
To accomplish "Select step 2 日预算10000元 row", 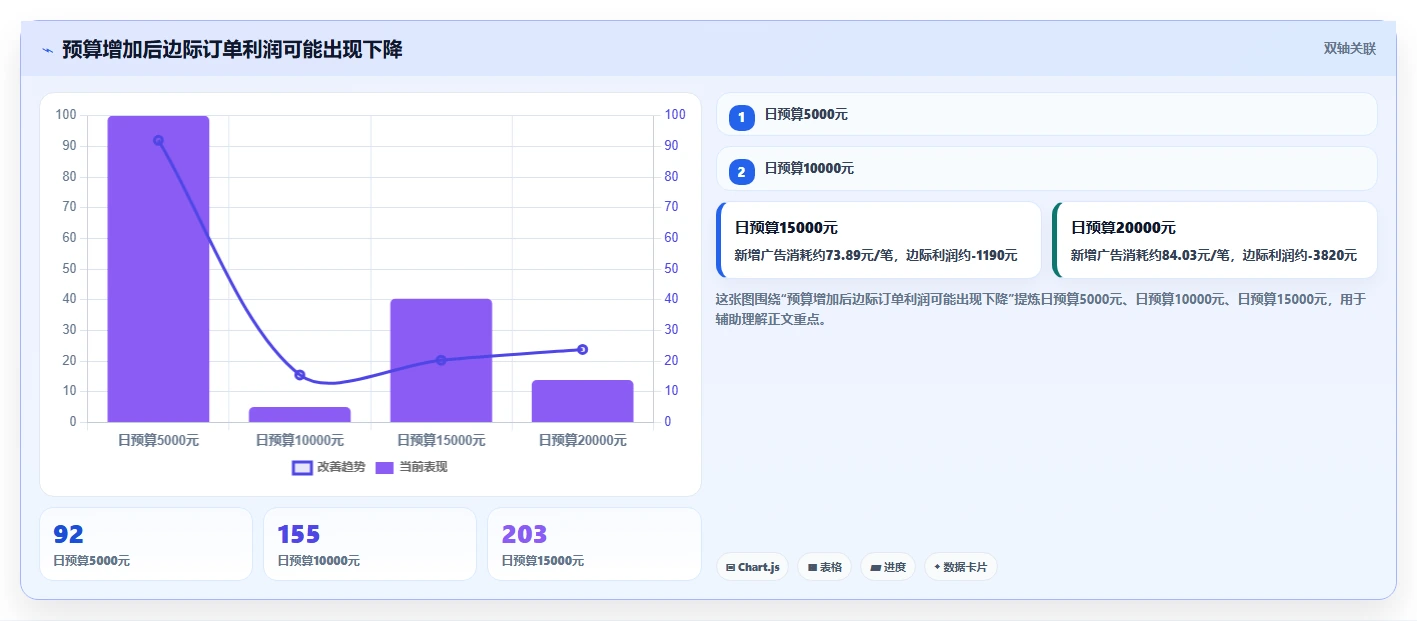I will (x=1046, y=168).
